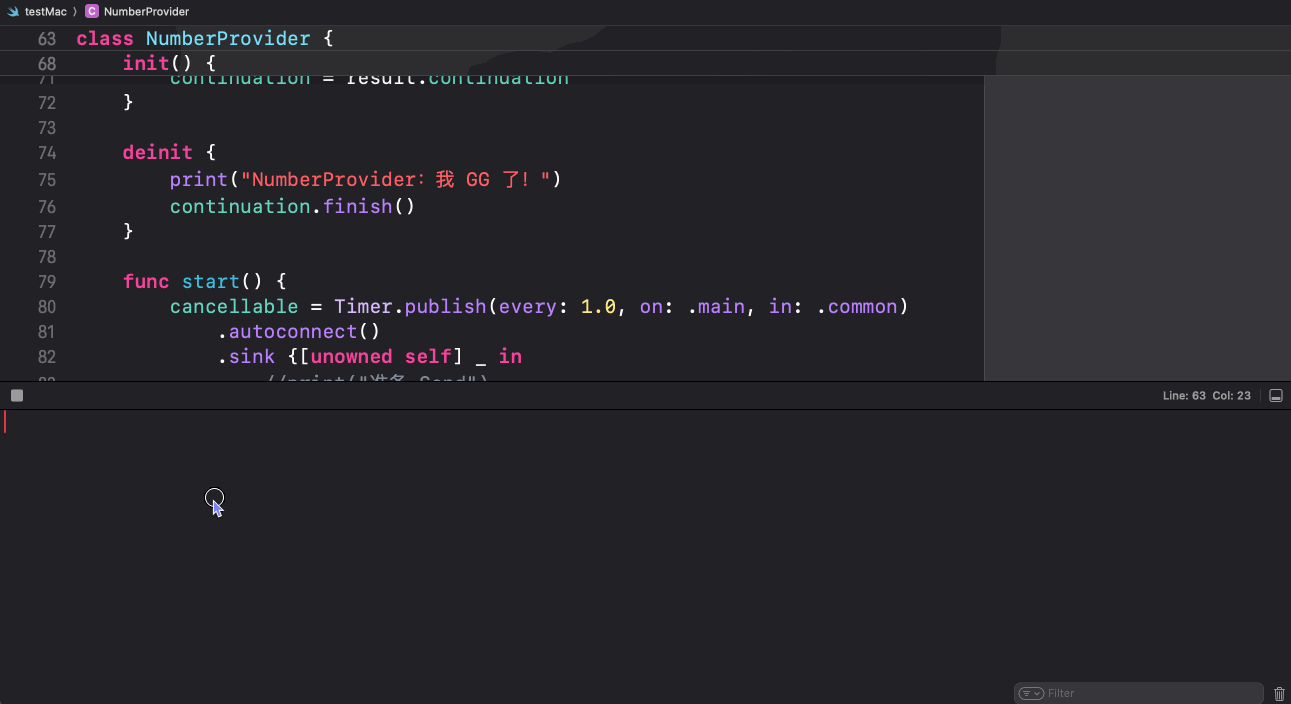
Task: Focus the console Filter field
Action: click(1139, 693)
